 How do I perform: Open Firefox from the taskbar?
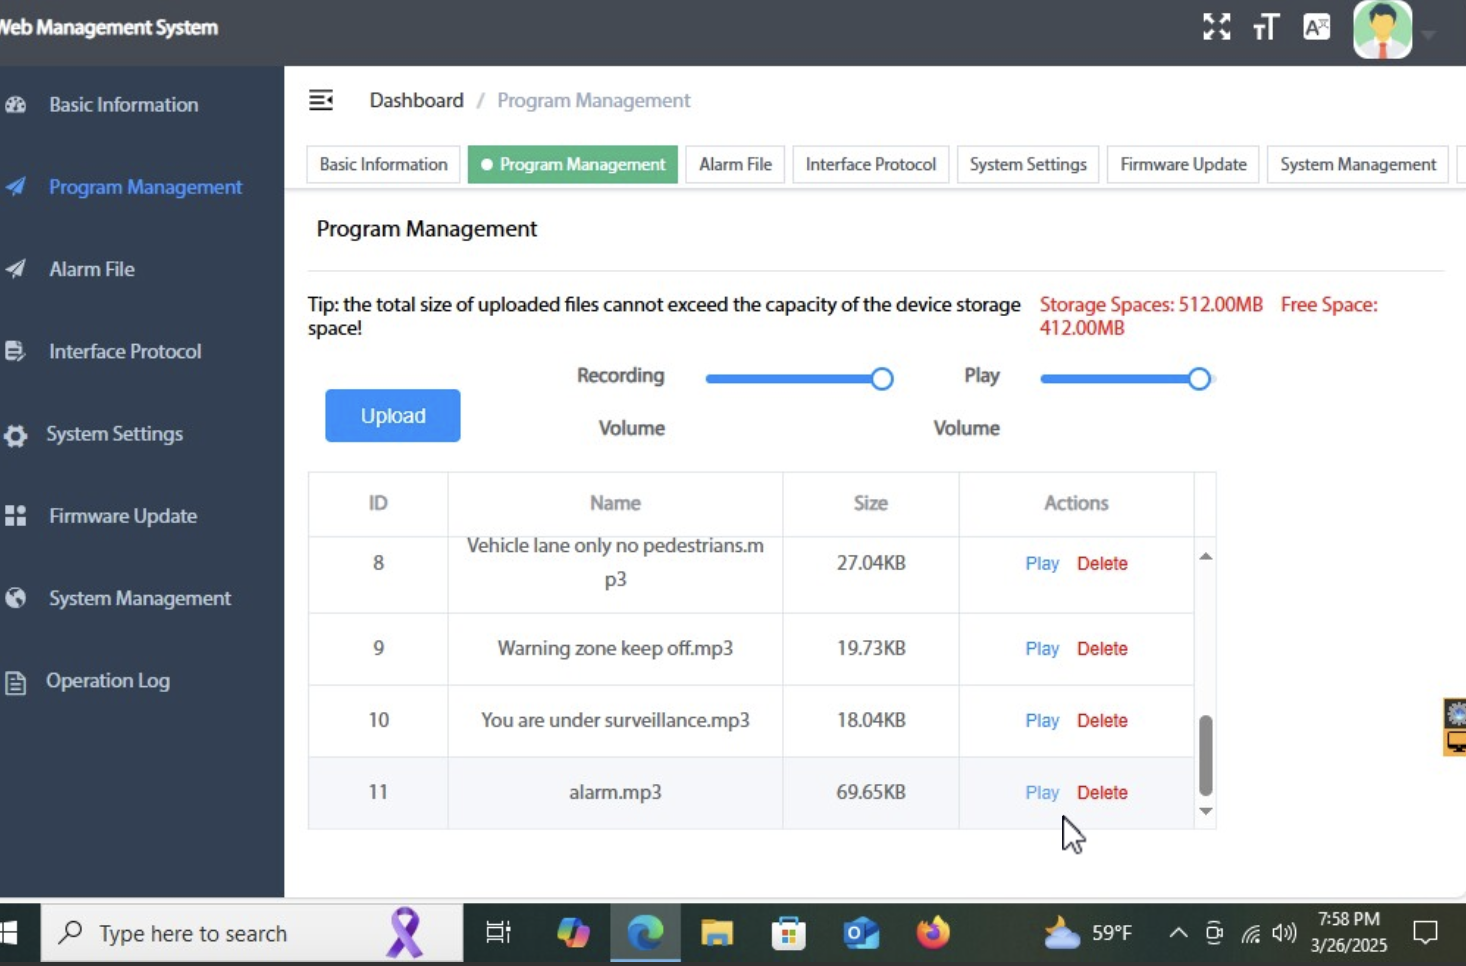click(x=933, y=933)
